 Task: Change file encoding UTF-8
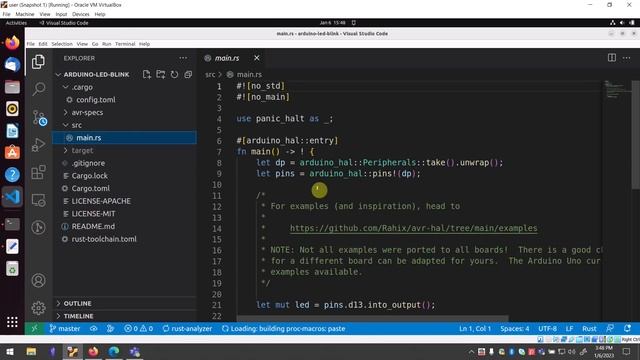[547, 329]
